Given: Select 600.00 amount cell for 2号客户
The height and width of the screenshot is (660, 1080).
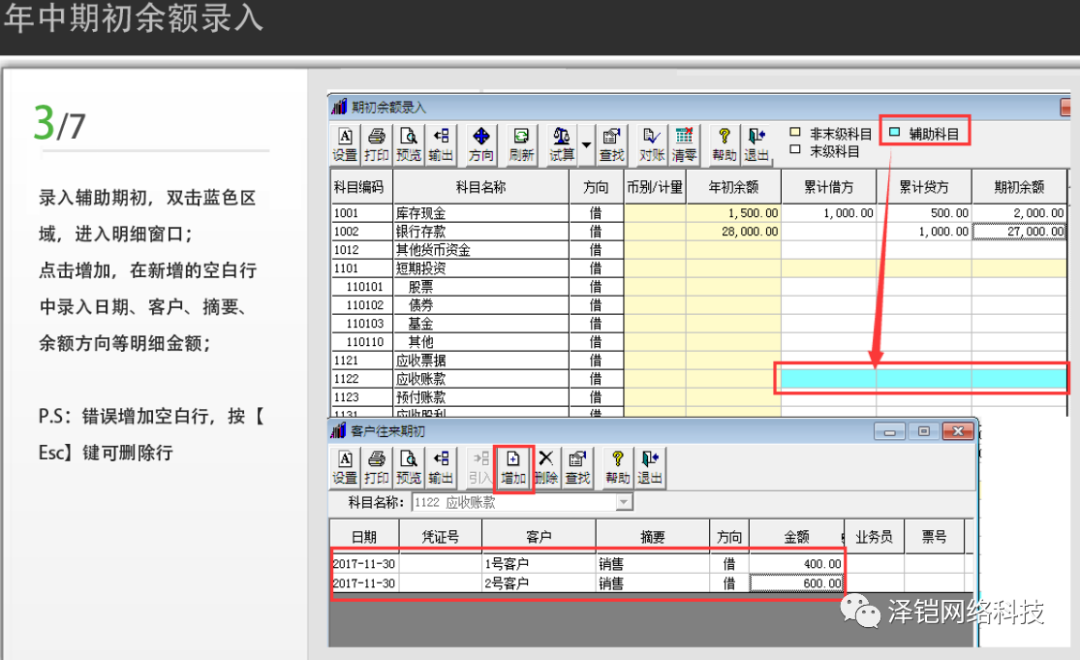Looking at the screenshot, I should point(796,583).
